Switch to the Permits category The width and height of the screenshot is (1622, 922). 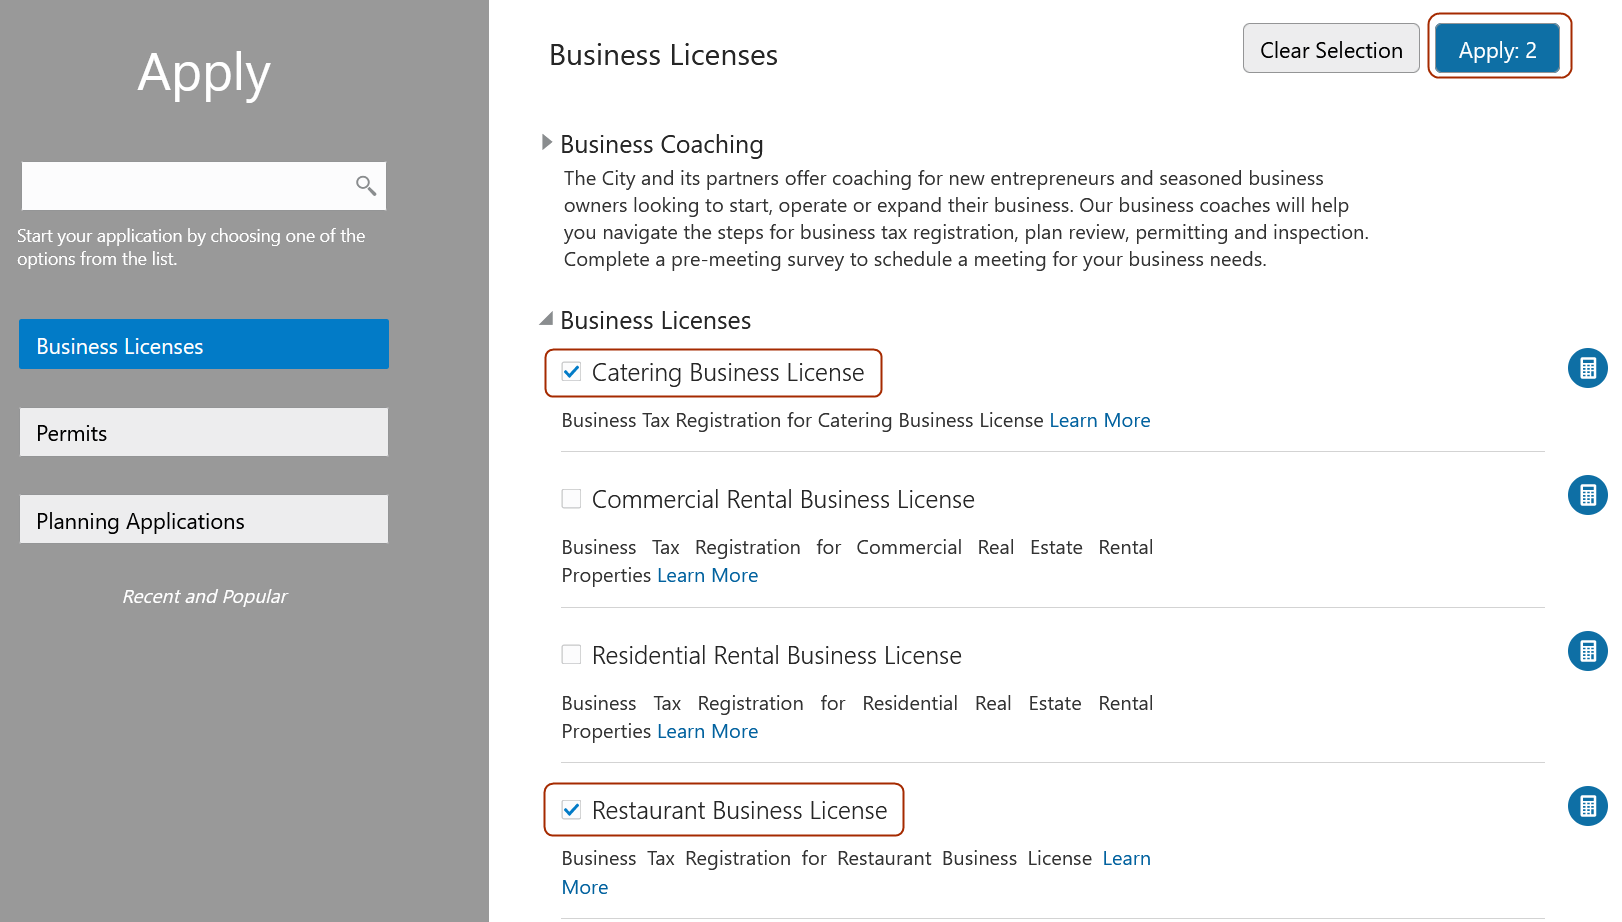204,432
